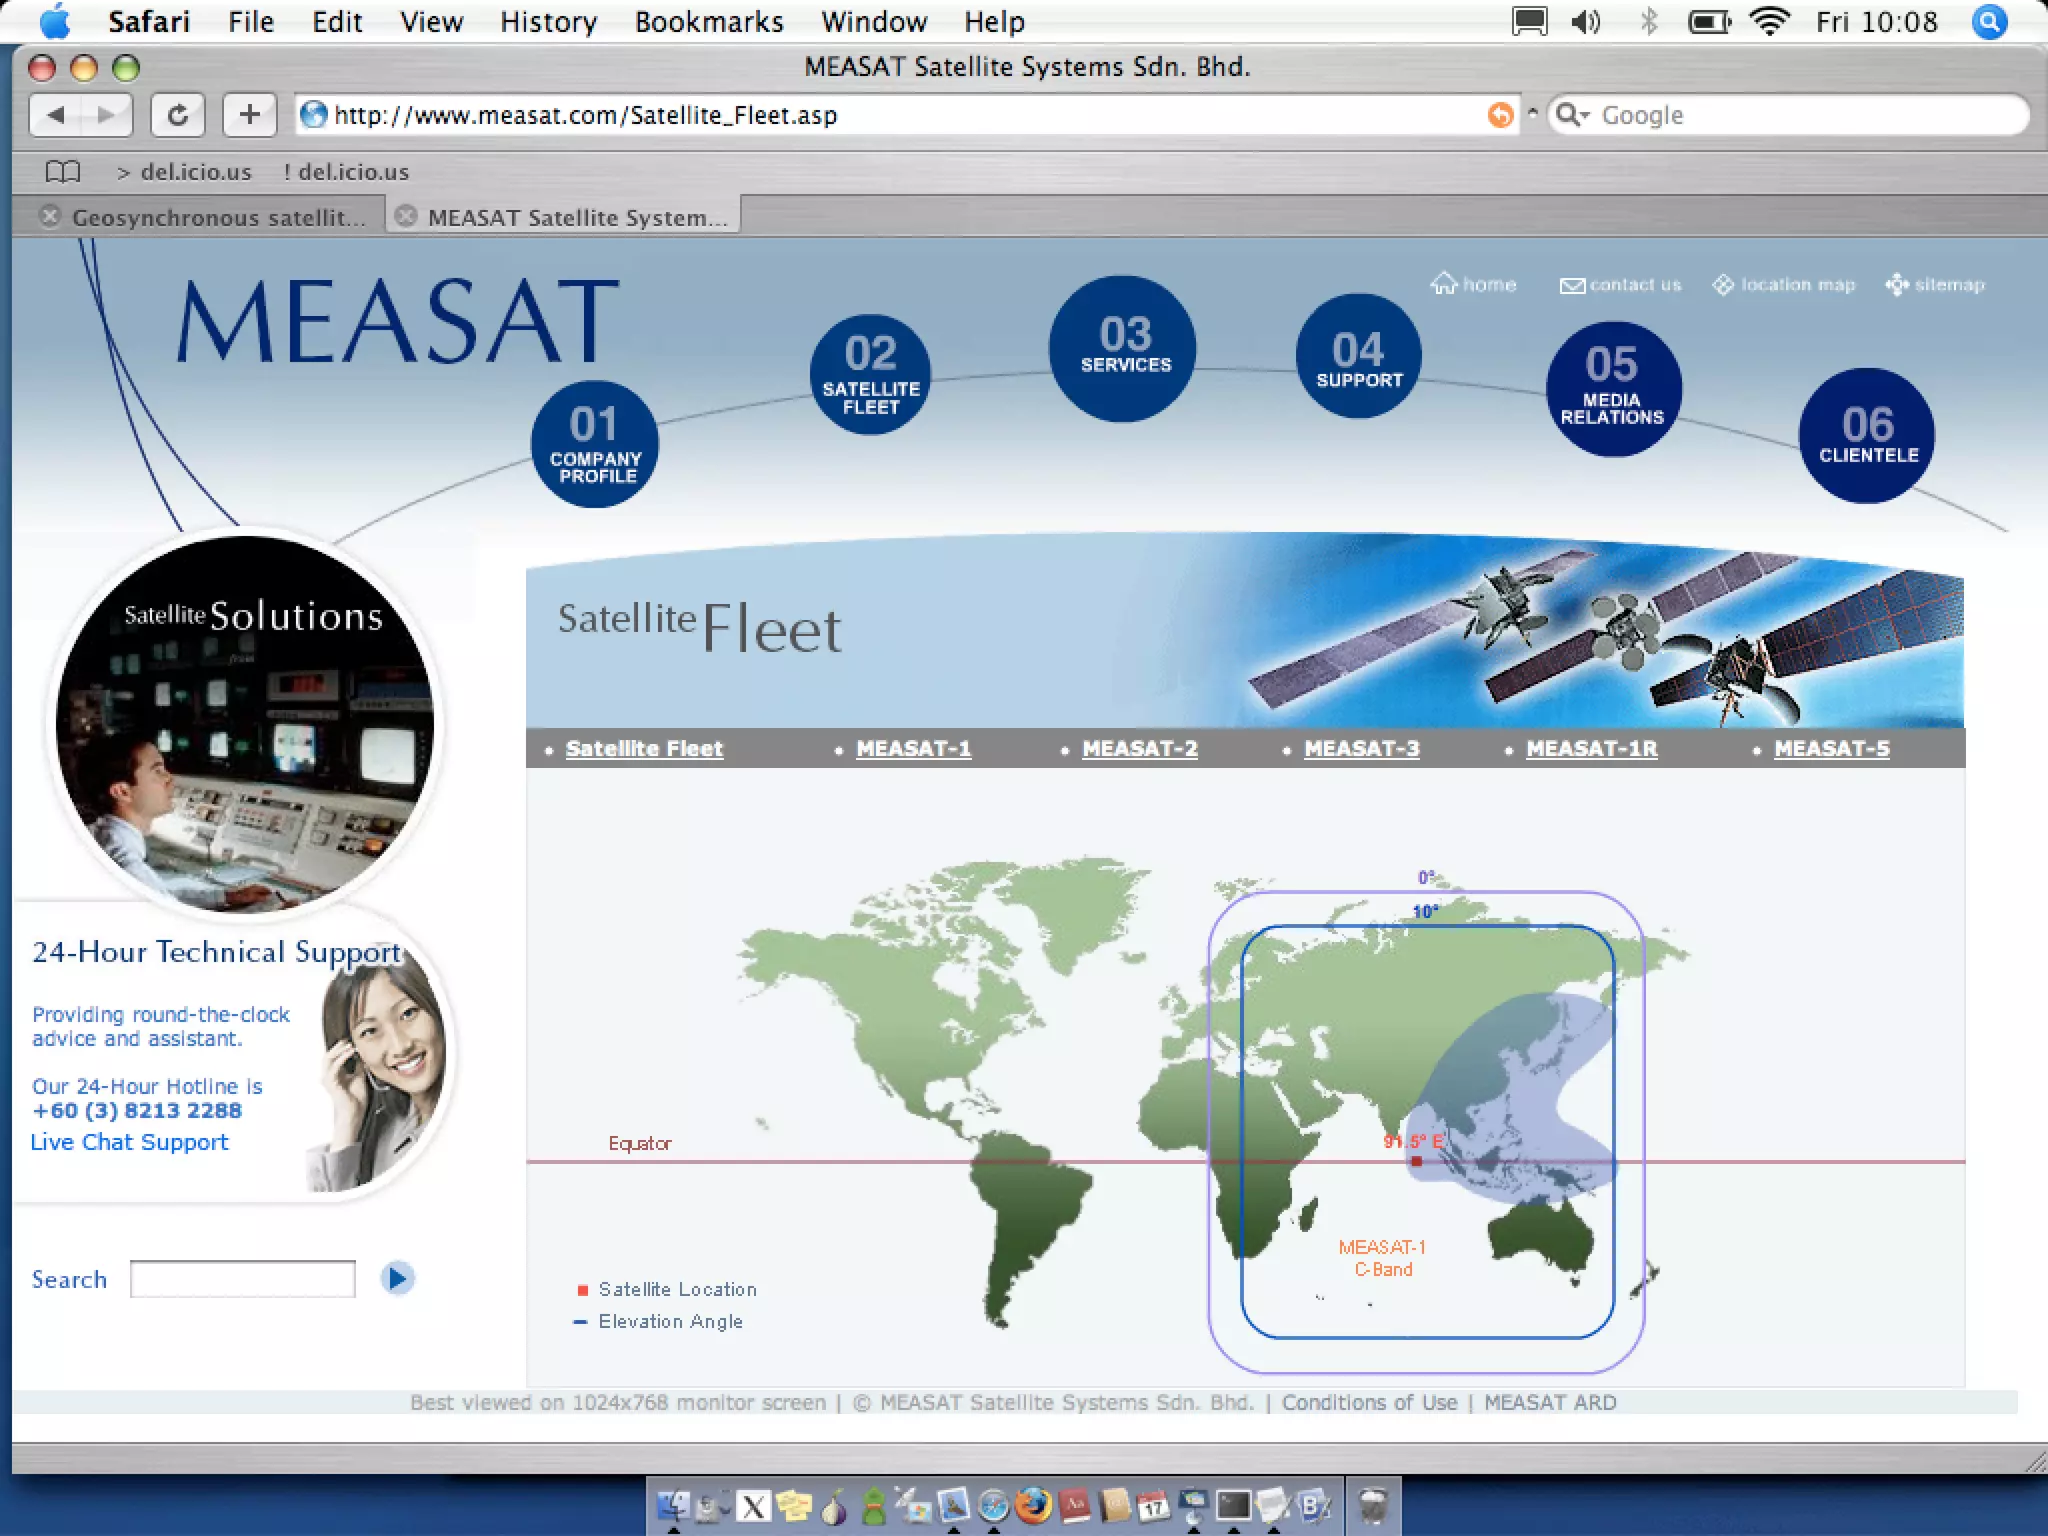This screenshot has width=2048, height=1536.
Task: Open the MEASAT-3 satellite link
Action: [1361, 748]
